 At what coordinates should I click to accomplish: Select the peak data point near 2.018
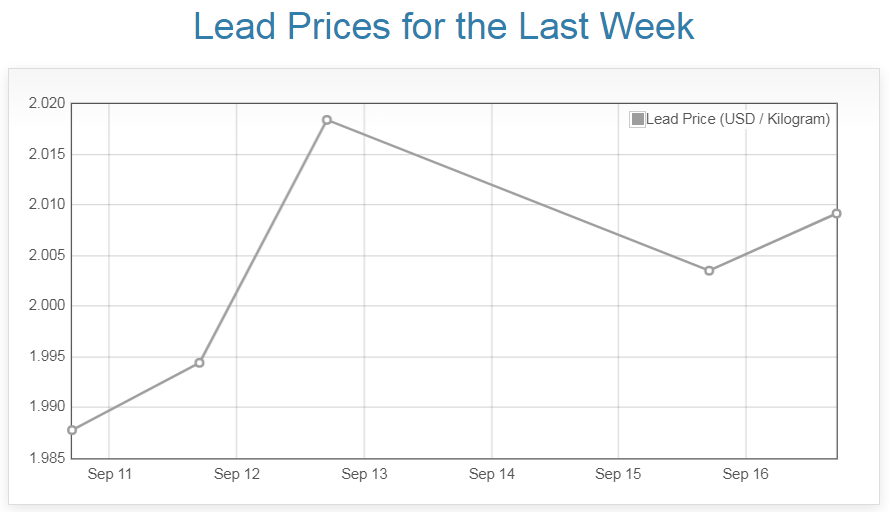click(327, 120)
